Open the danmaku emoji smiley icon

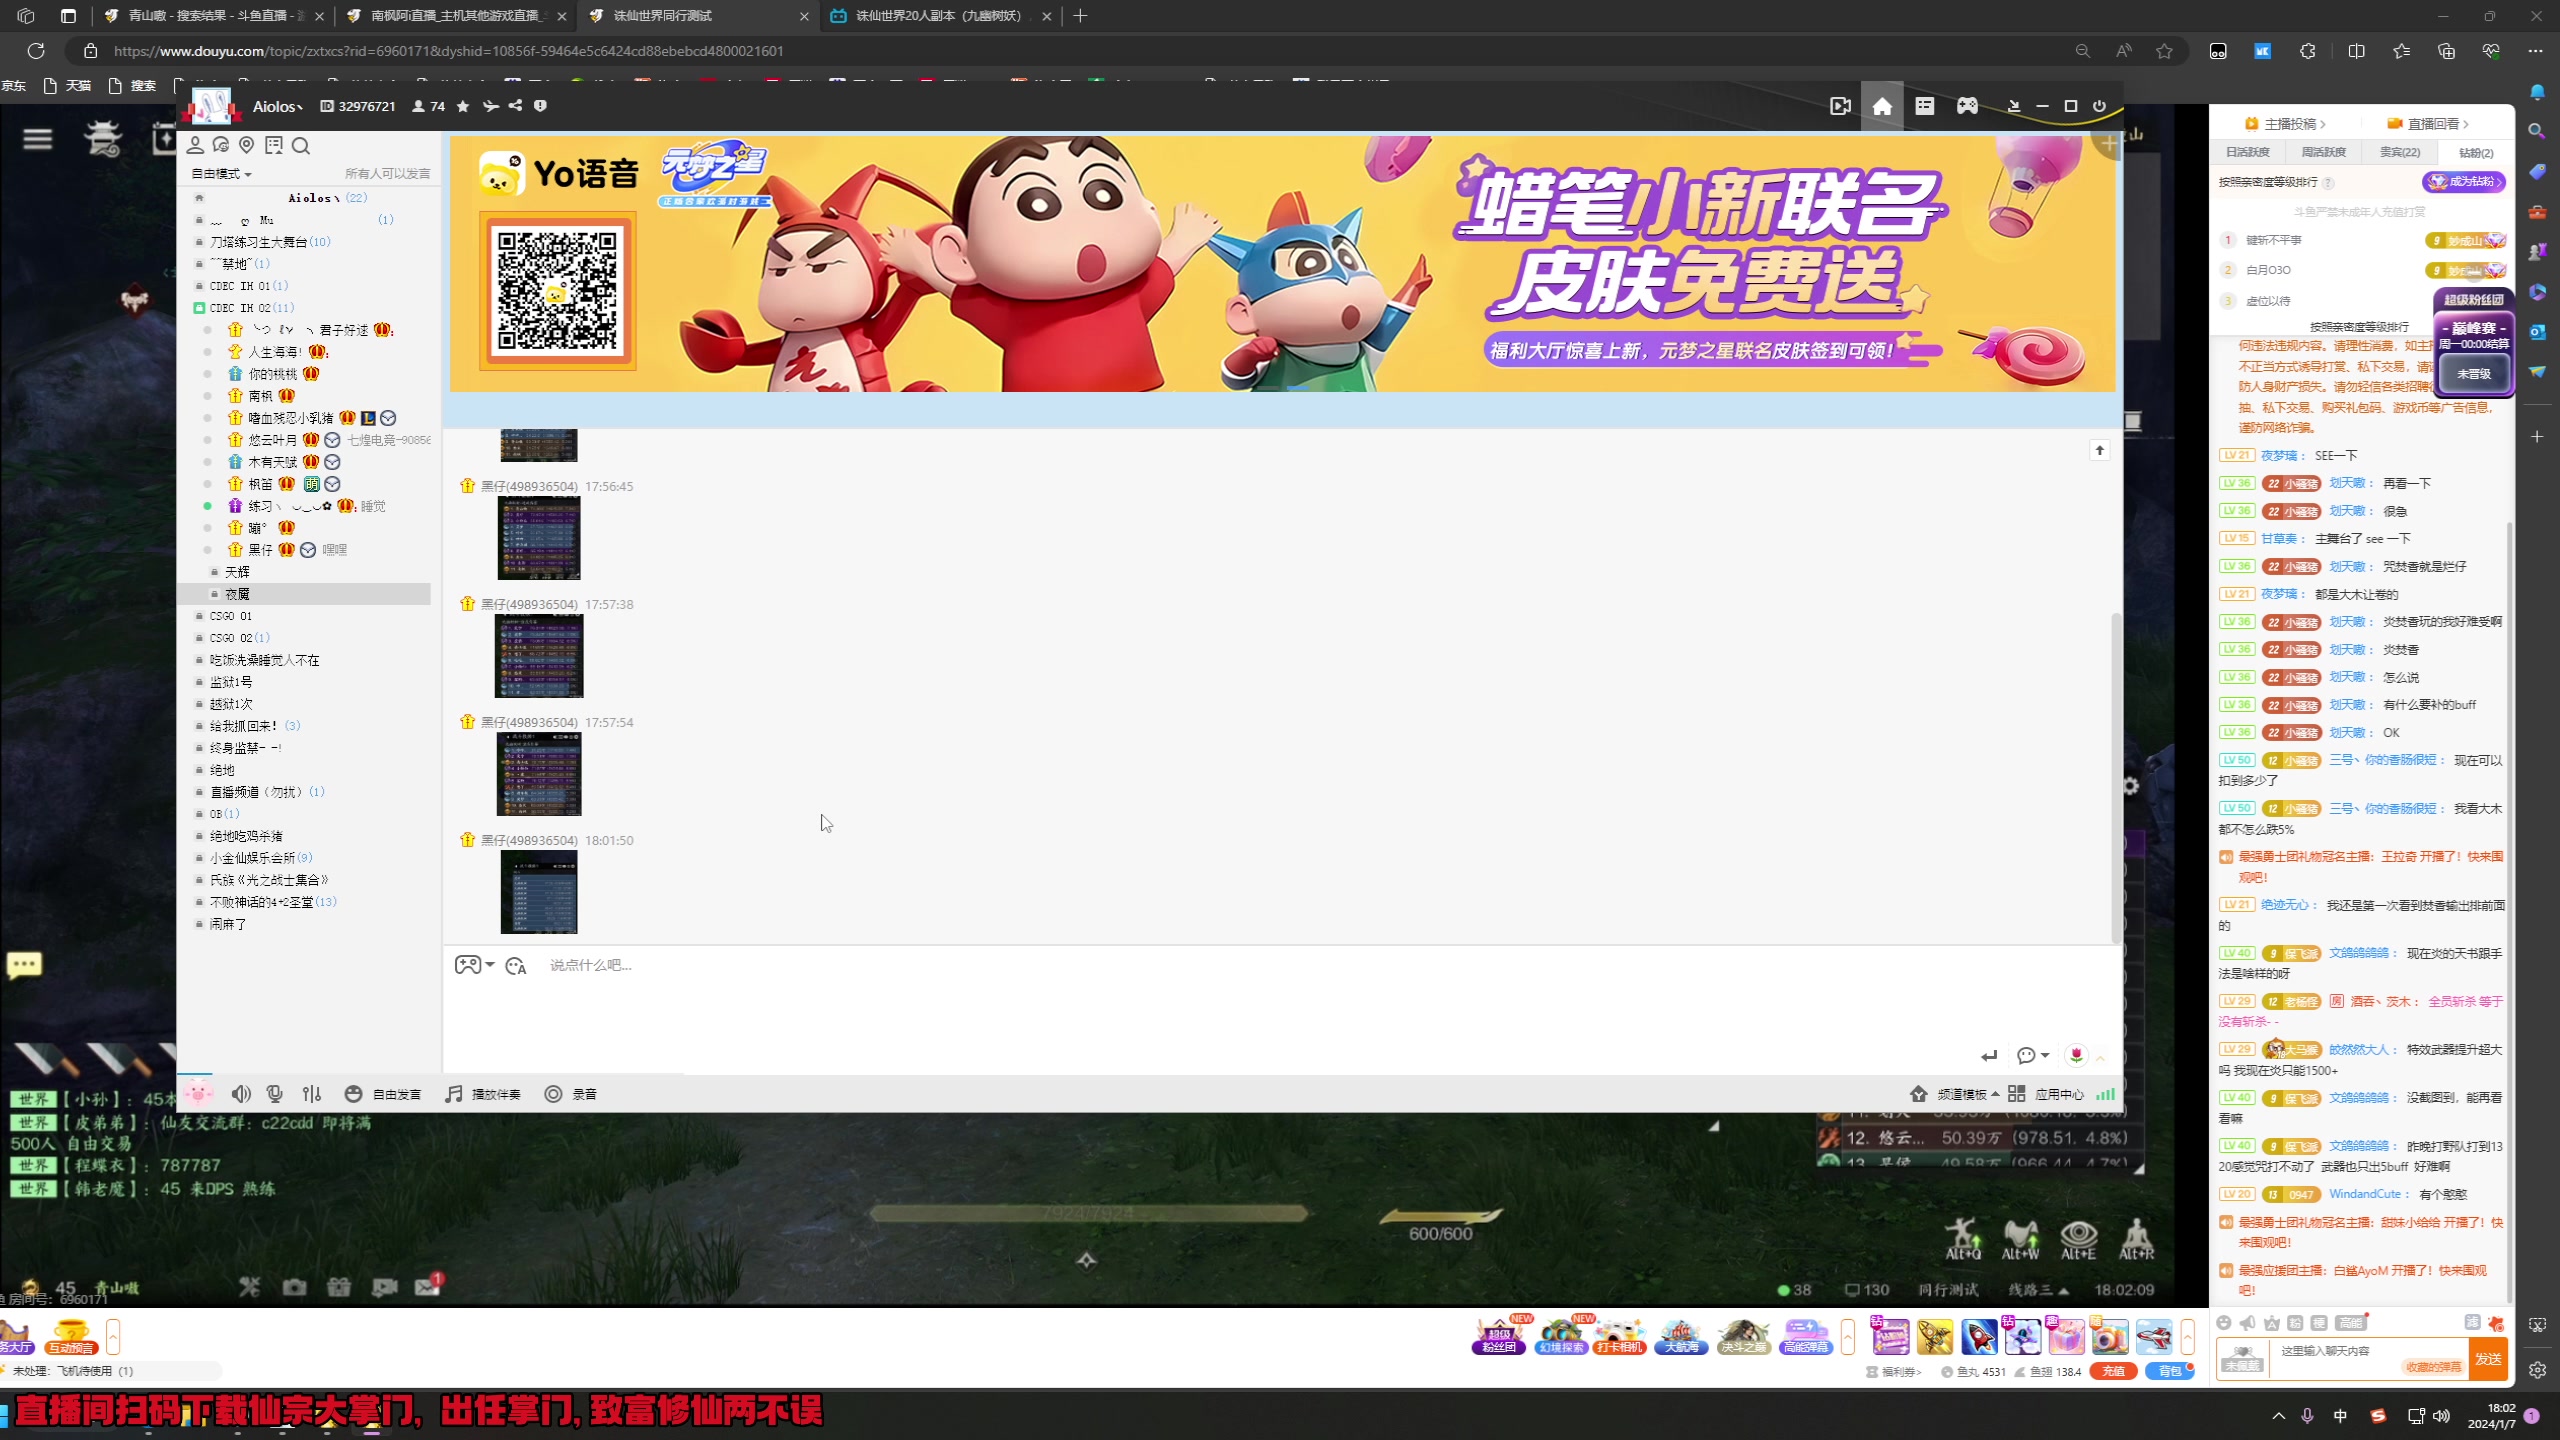pos(2224,1323)
